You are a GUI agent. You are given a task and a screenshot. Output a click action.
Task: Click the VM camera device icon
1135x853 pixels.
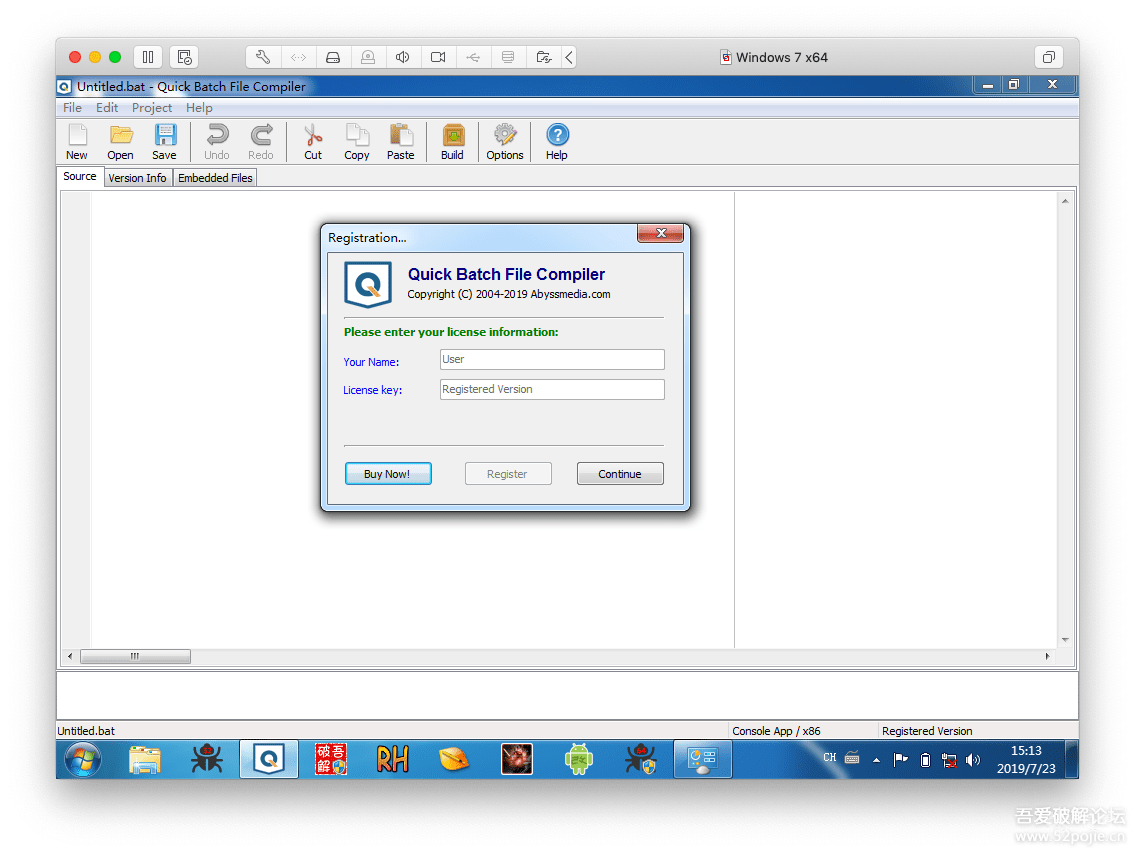point(438,57)
